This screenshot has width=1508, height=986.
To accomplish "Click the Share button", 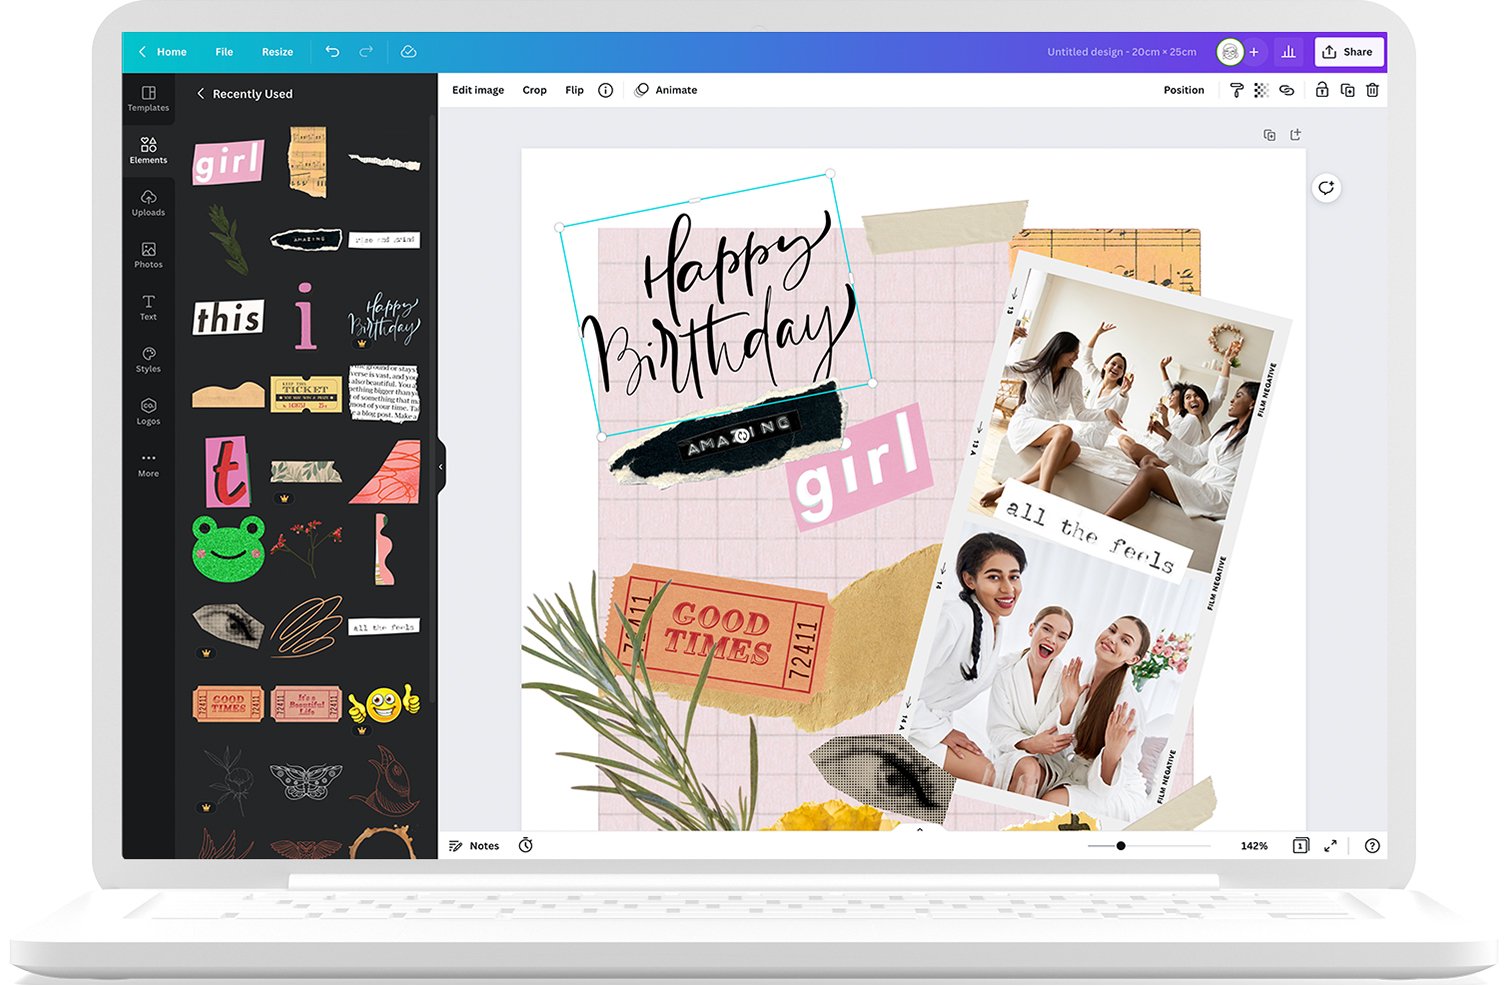I will tap(1348, 51).
